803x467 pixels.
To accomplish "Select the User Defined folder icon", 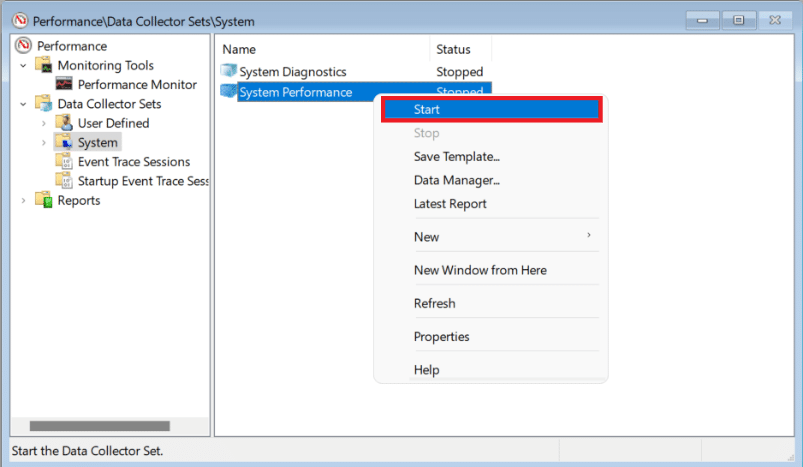I will click(x=64, y=123).
